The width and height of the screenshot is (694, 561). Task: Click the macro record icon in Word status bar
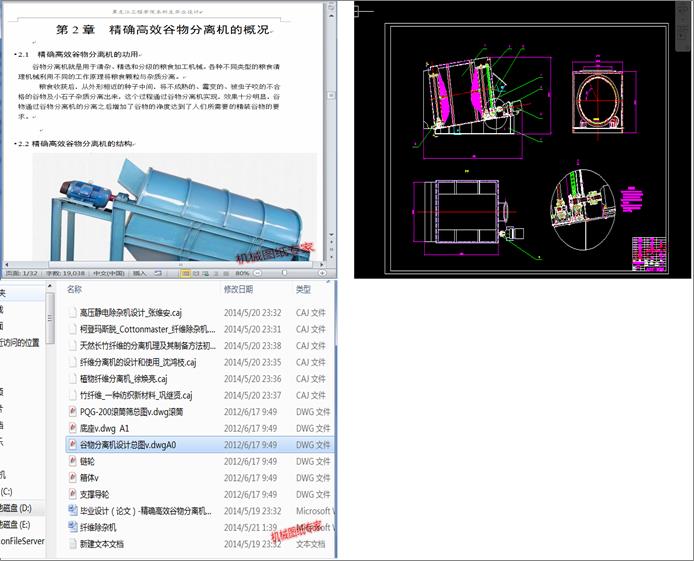[158, 273]
